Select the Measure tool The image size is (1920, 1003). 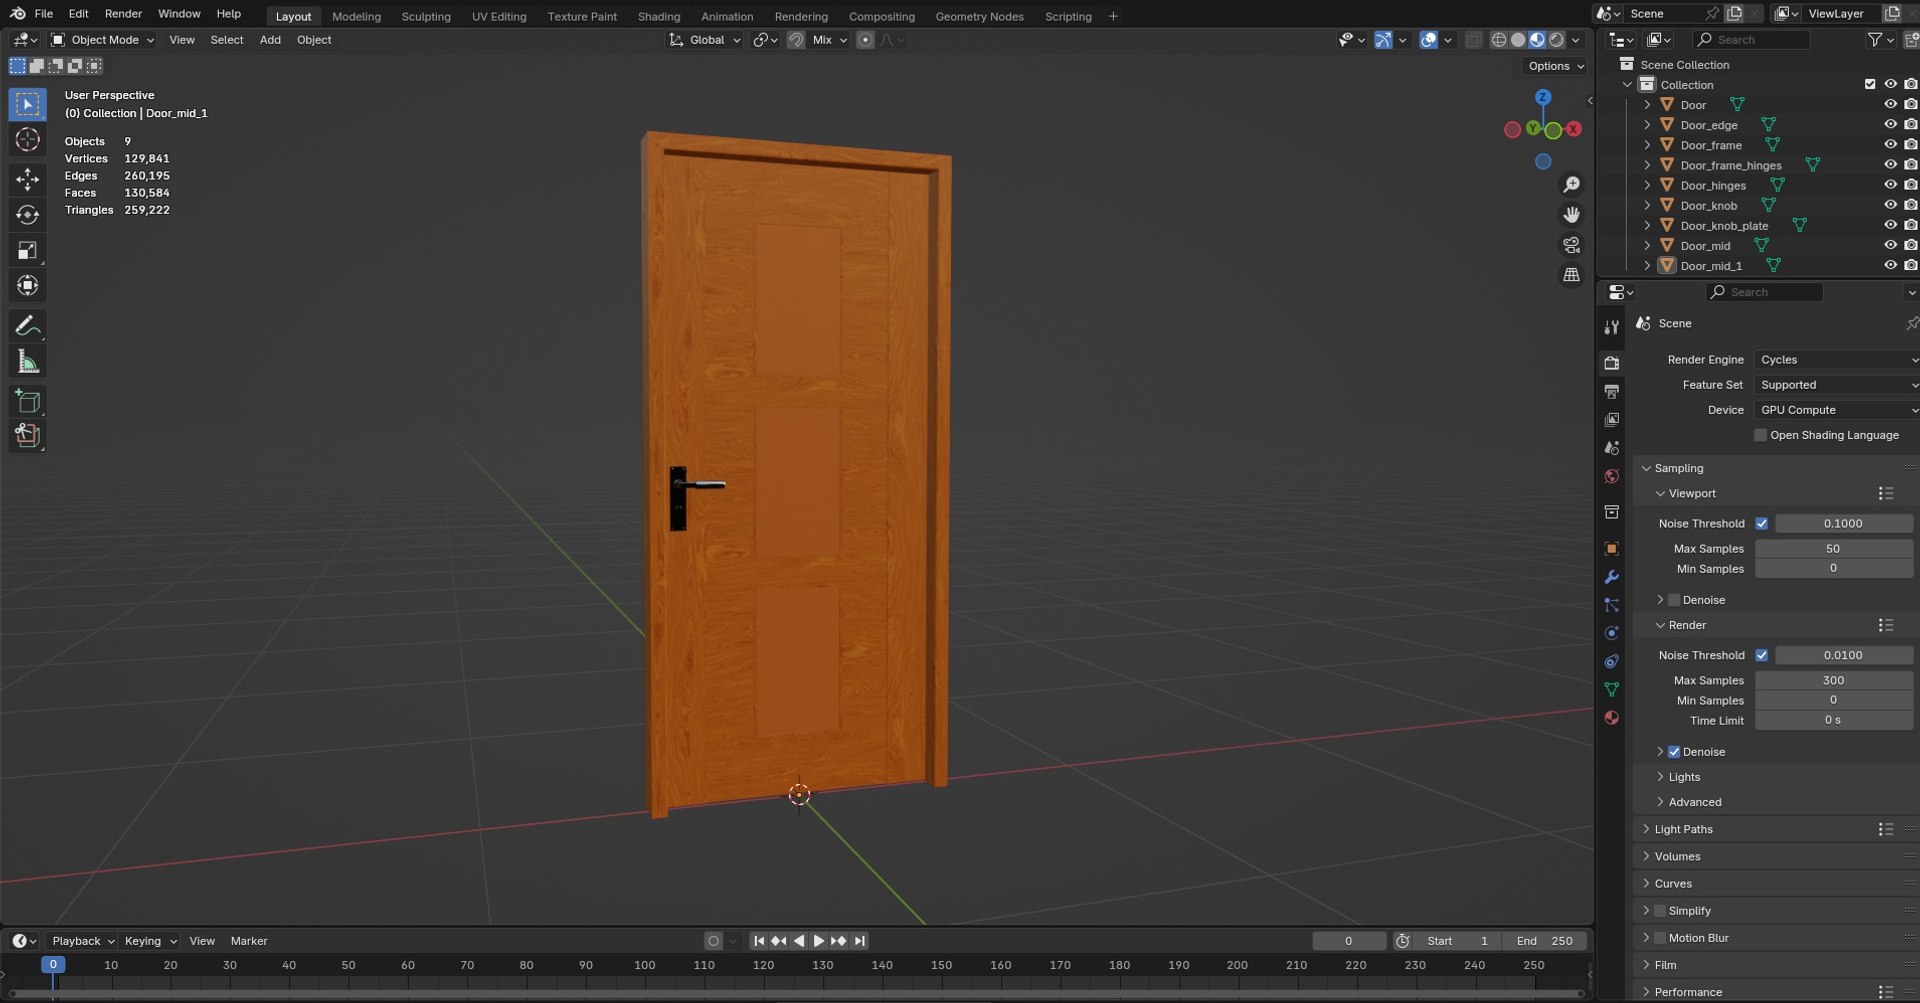click(28, 362)
